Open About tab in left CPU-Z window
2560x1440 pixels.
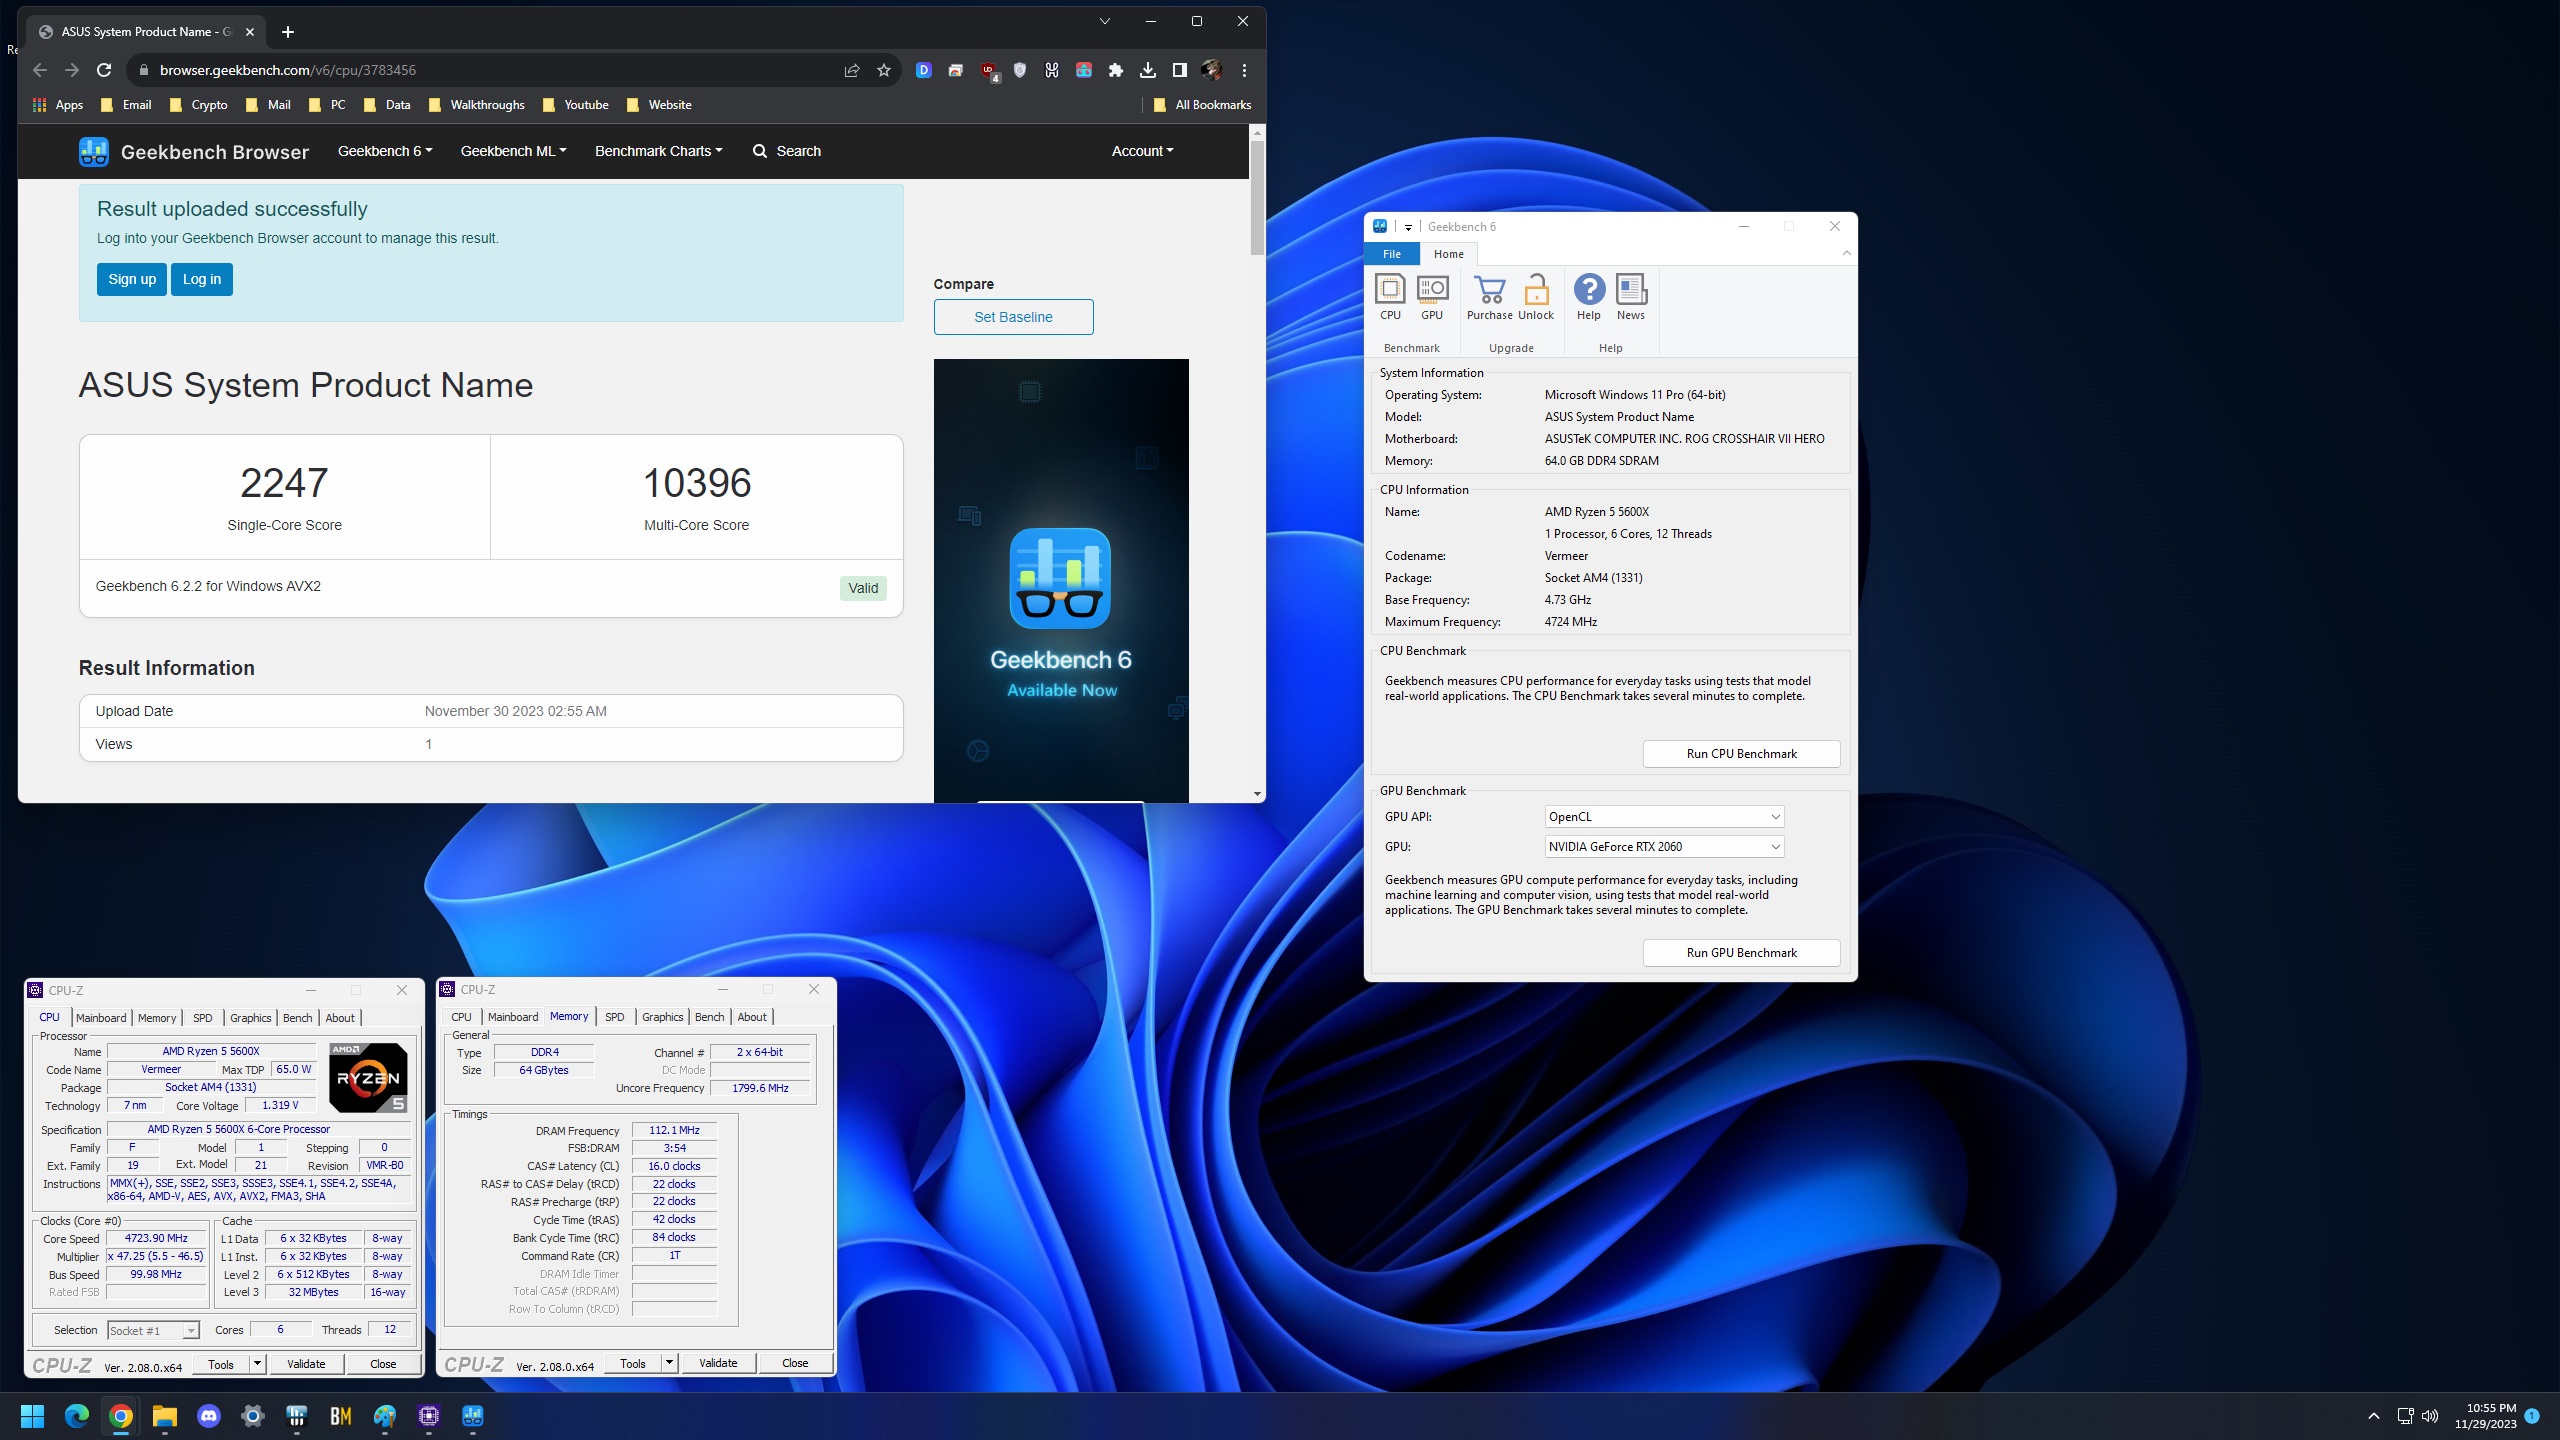pos(340,1018)
